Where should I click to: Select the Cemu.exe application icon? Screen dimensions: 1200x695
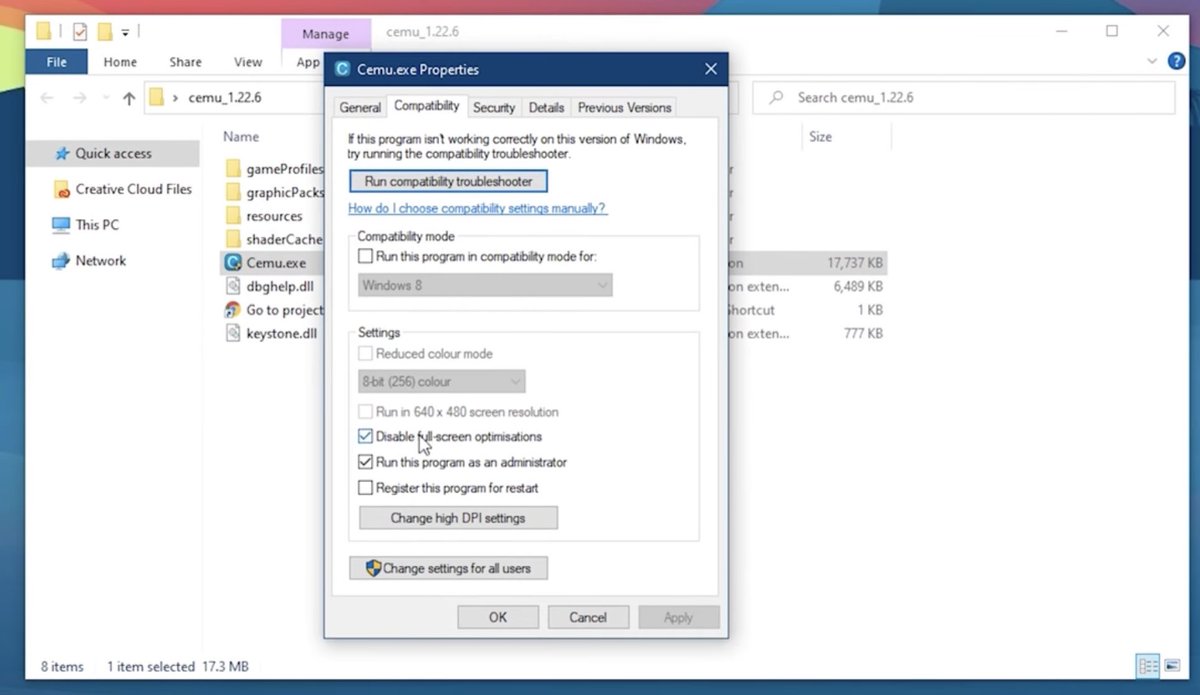(x=233, y=263)
